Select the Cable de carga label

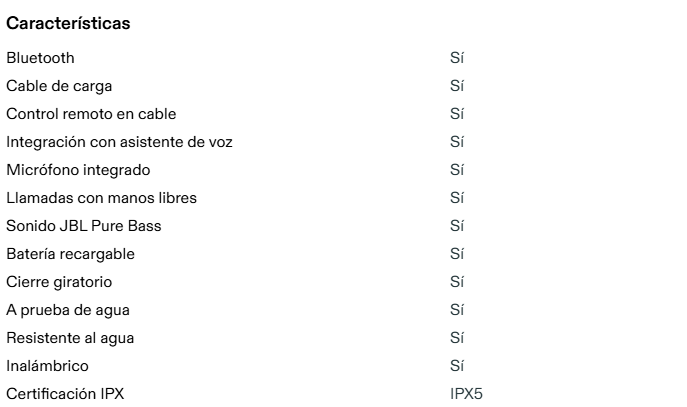(x=59, y=86)
